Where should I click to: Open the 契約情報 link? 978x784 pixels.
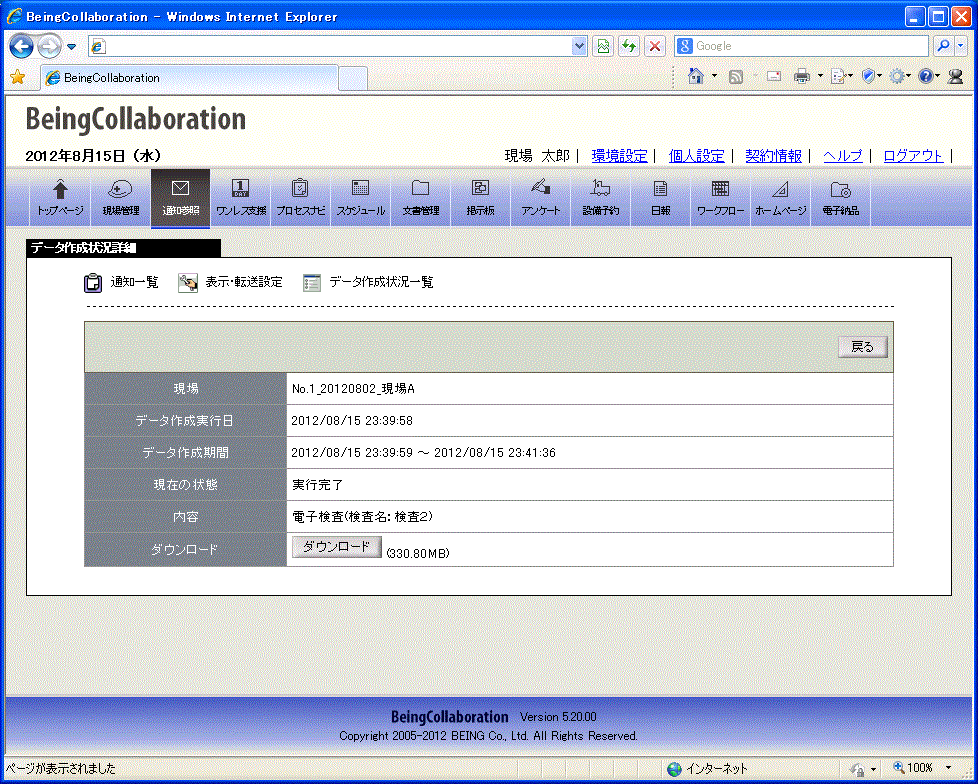(773, 156)
